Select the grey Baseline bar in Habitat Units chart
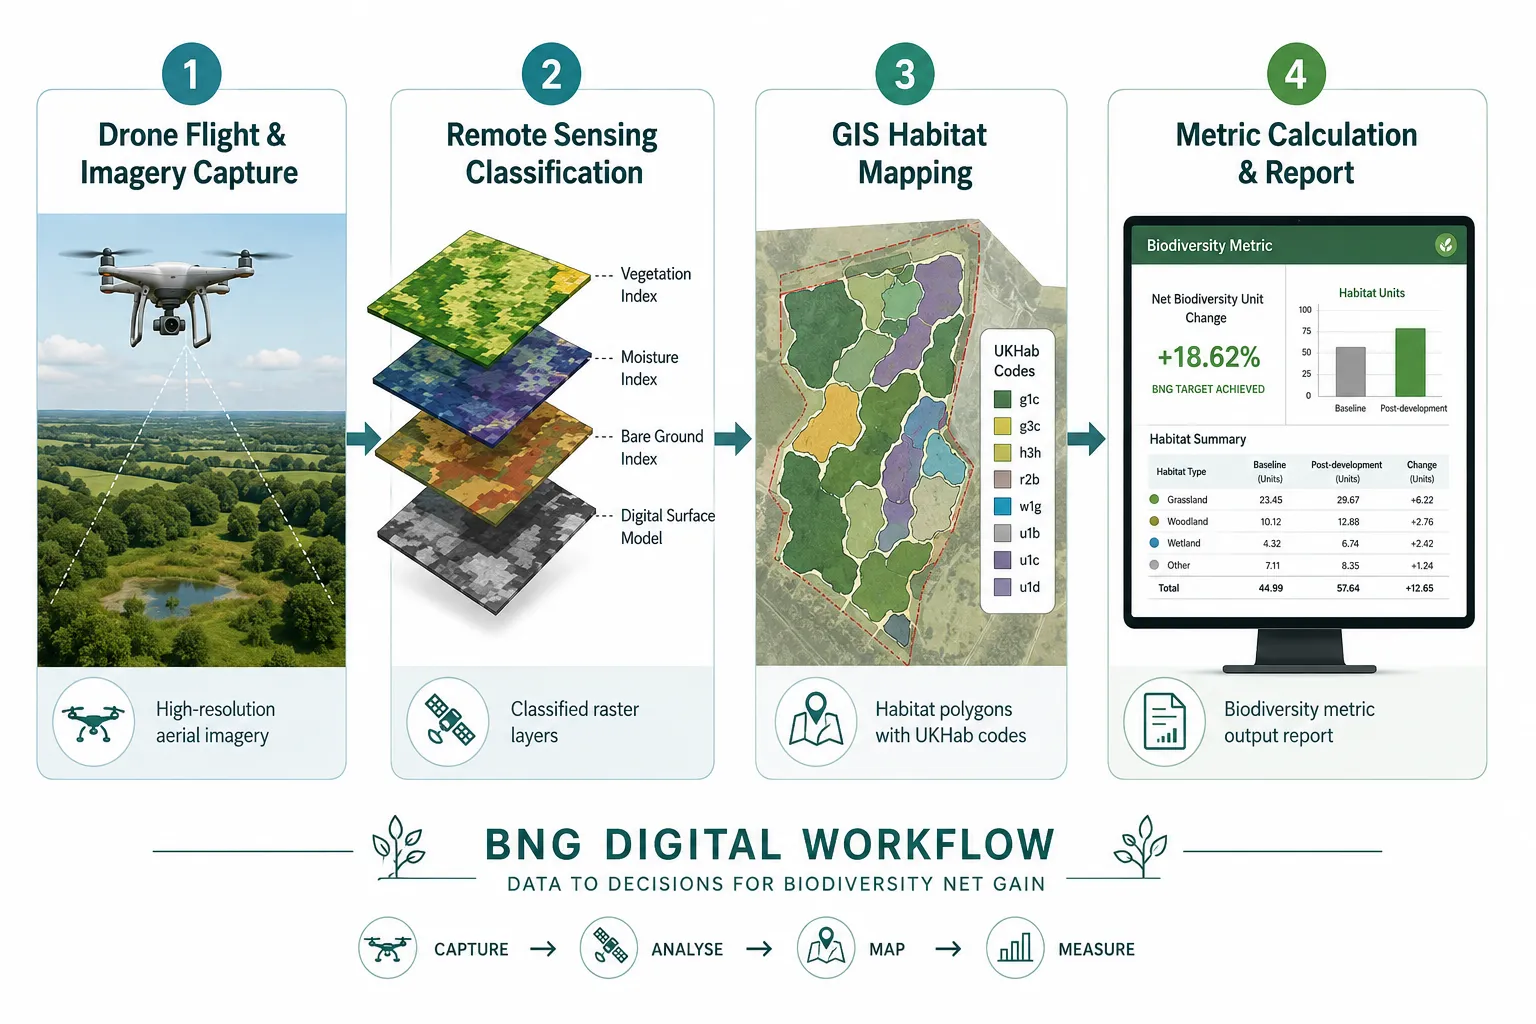Image resolution: width=1536 pixels, height=1024 pixels. click(x=1350, y=372)
